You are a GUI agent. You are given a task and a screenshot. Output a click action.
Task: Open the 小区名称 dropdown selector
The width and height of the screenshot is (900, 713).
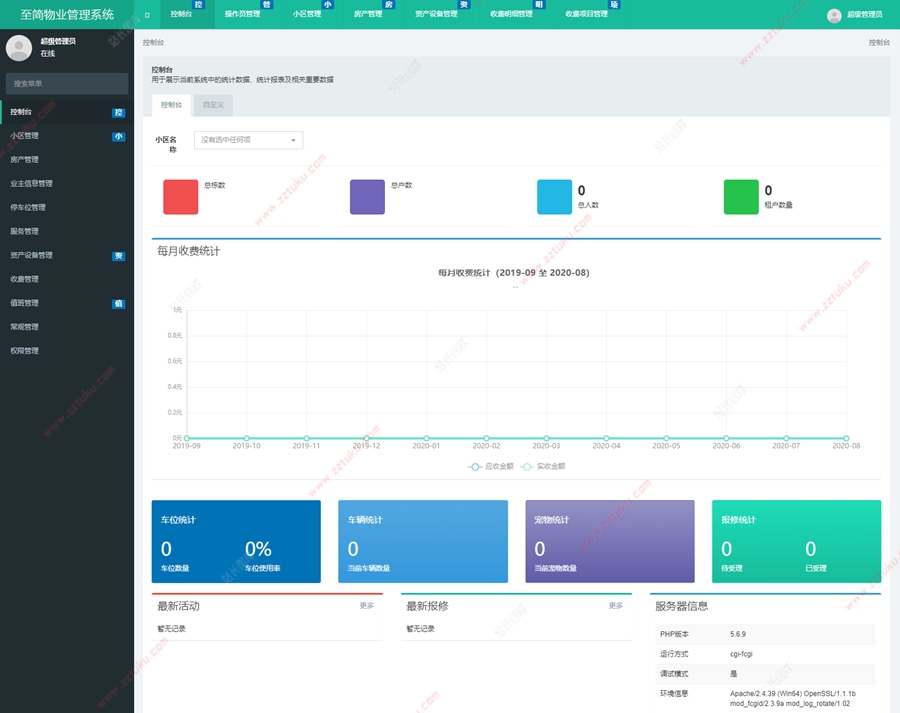(x=248, y=140)
